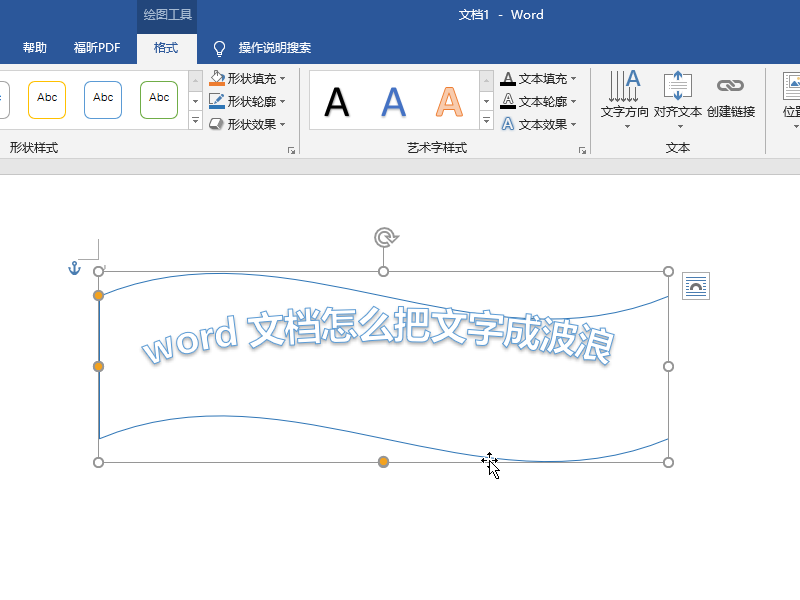Screen dimensions: 800x600
Task: Select the black A WordArt style
Action: click(x=337, y=102)
